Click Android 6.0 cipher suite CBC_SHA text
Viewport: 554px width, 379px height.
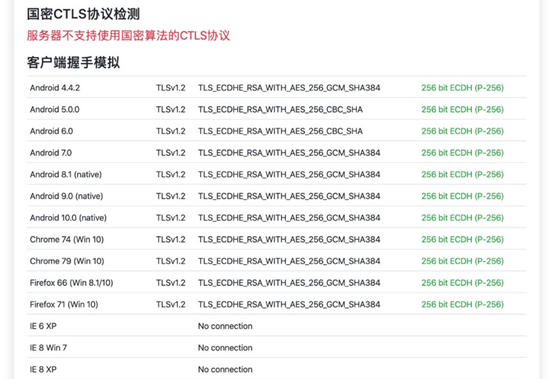pos(280,131)
